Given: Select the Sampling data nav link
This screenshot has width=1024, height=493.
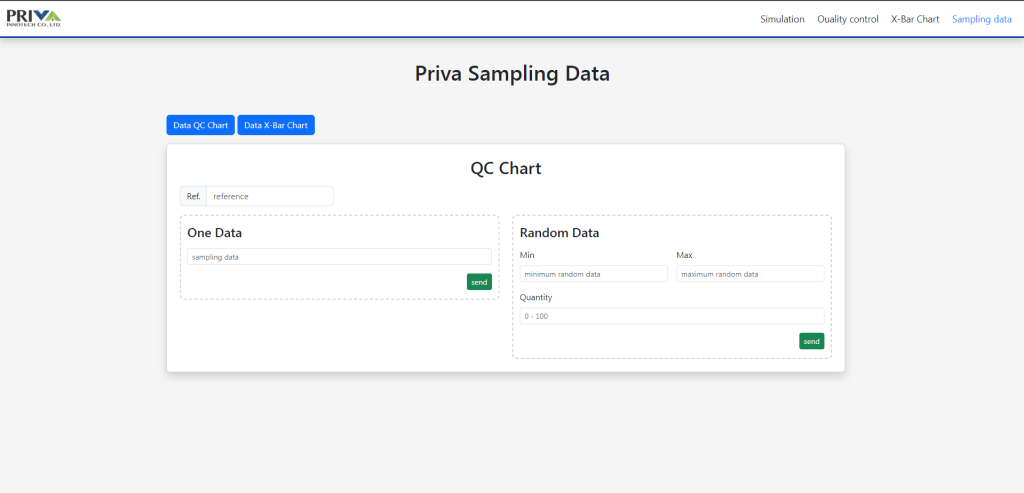Looking at the screenshot, I should coord(982,20).
